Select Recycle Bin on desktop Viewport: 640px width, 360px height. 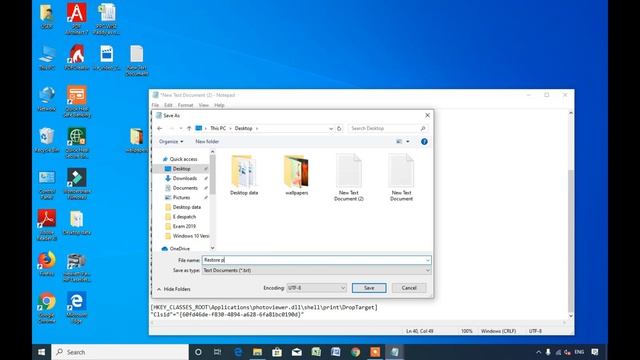[x=47, y=140]
